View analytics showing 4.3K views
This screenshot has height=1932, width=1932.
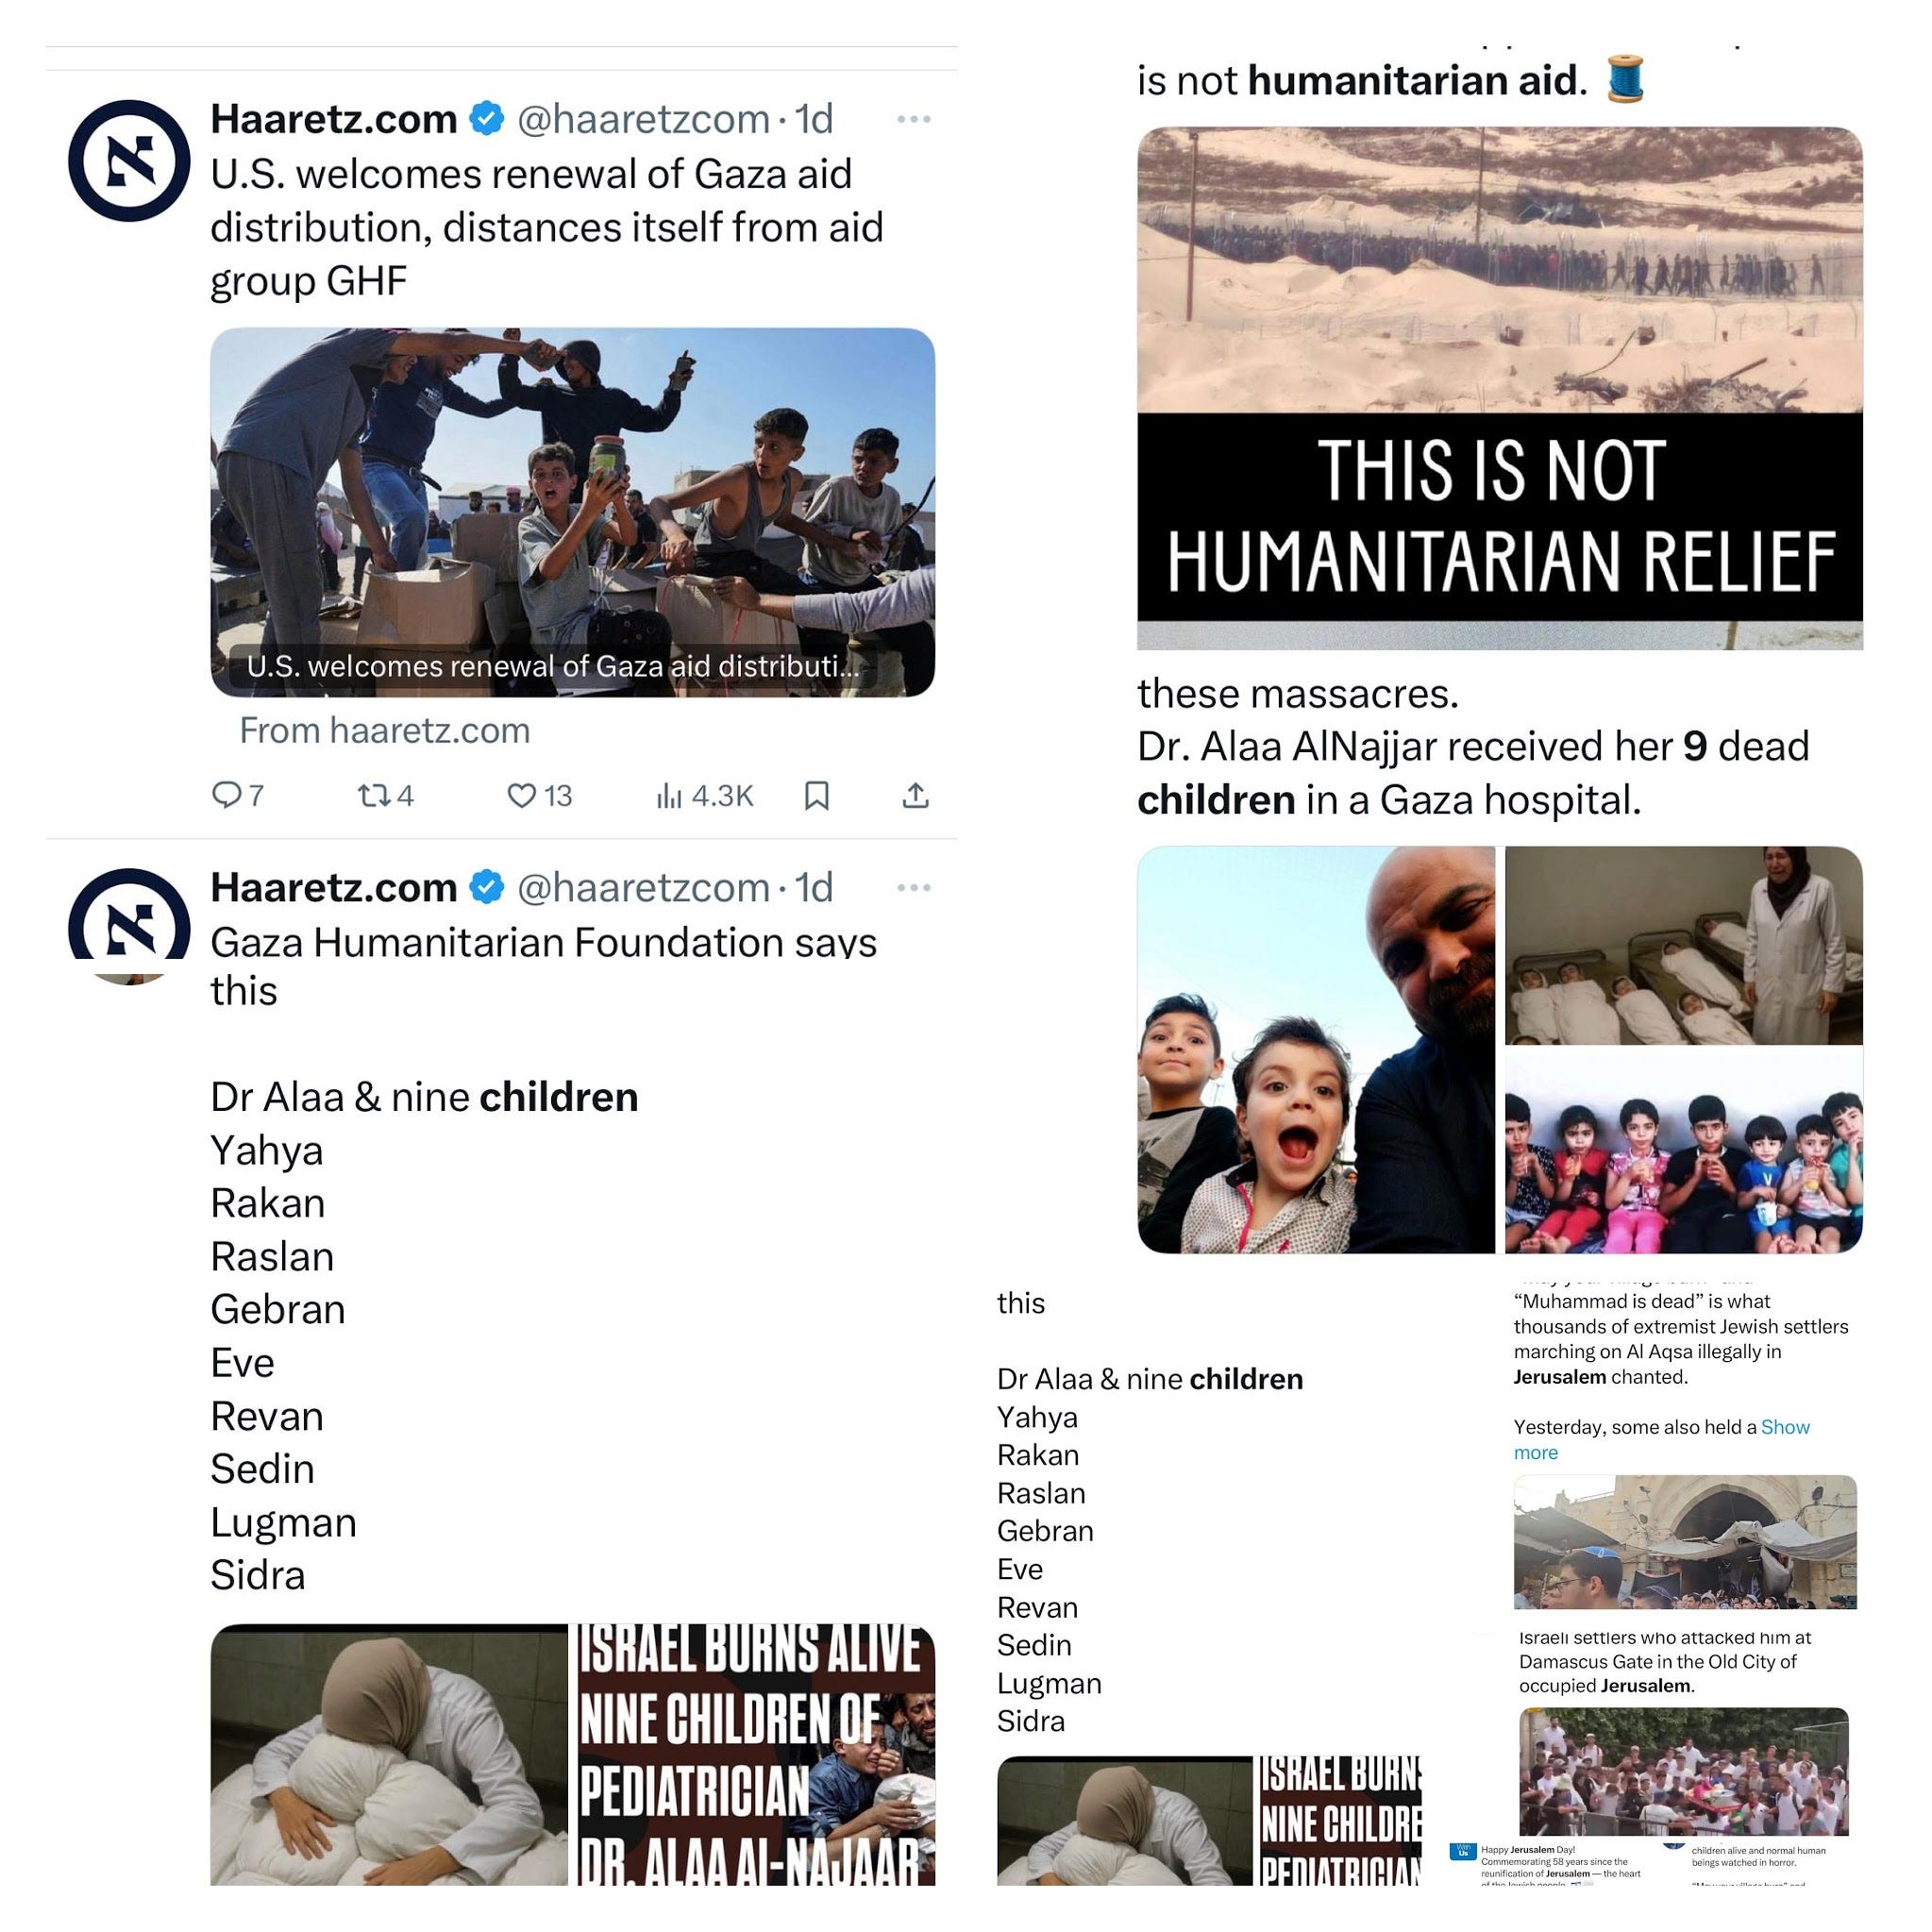click(x=705, y=796)
